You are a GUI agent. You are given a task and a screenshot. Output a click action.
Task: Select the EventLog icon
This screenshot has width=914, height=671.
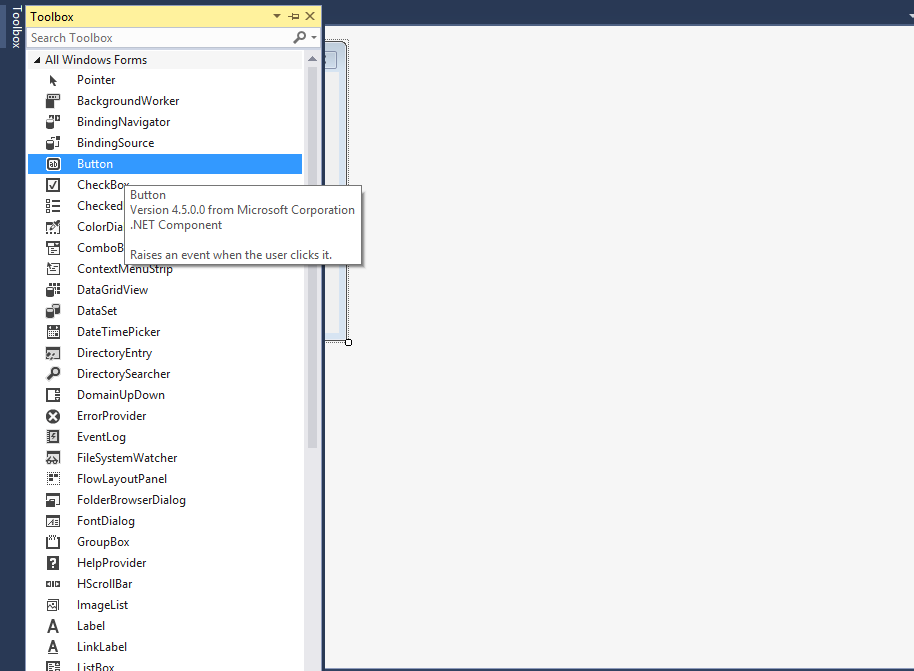click(53, 437)
